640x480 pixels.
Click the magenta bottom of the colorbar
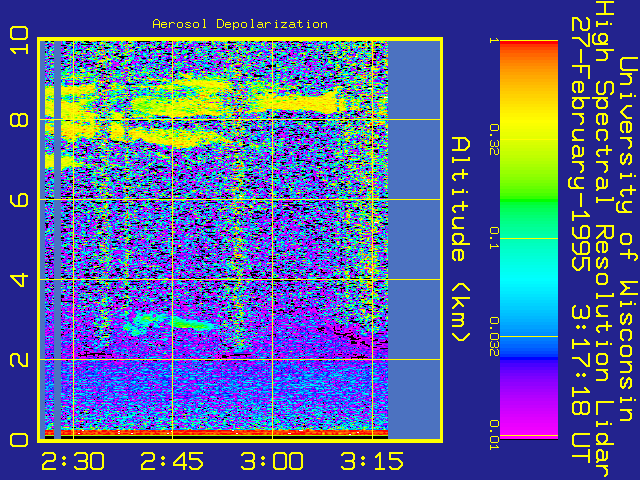click(529, 429)
